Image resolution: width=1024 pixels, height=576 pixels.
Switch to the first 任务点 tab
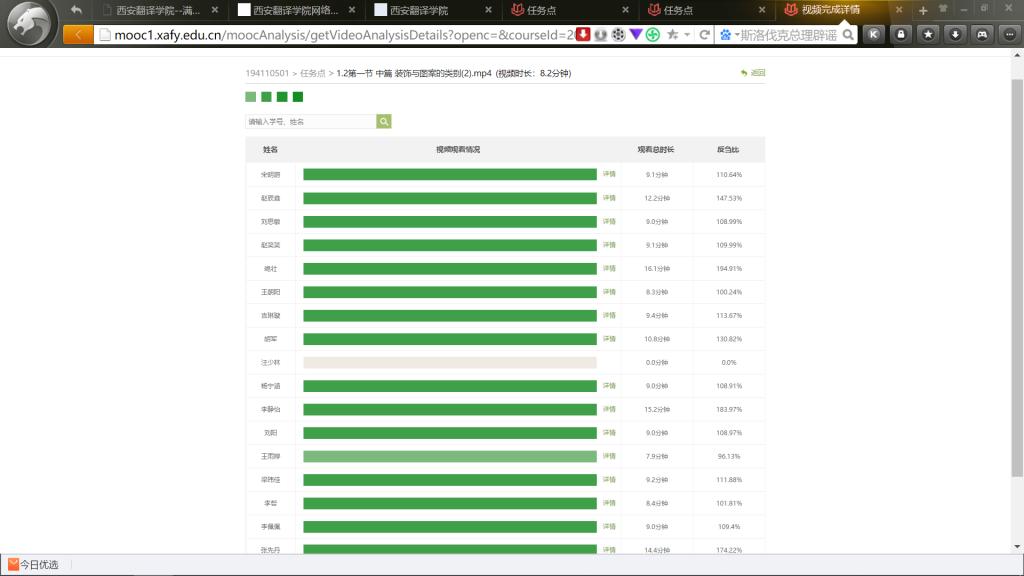(x=547, y=10)
